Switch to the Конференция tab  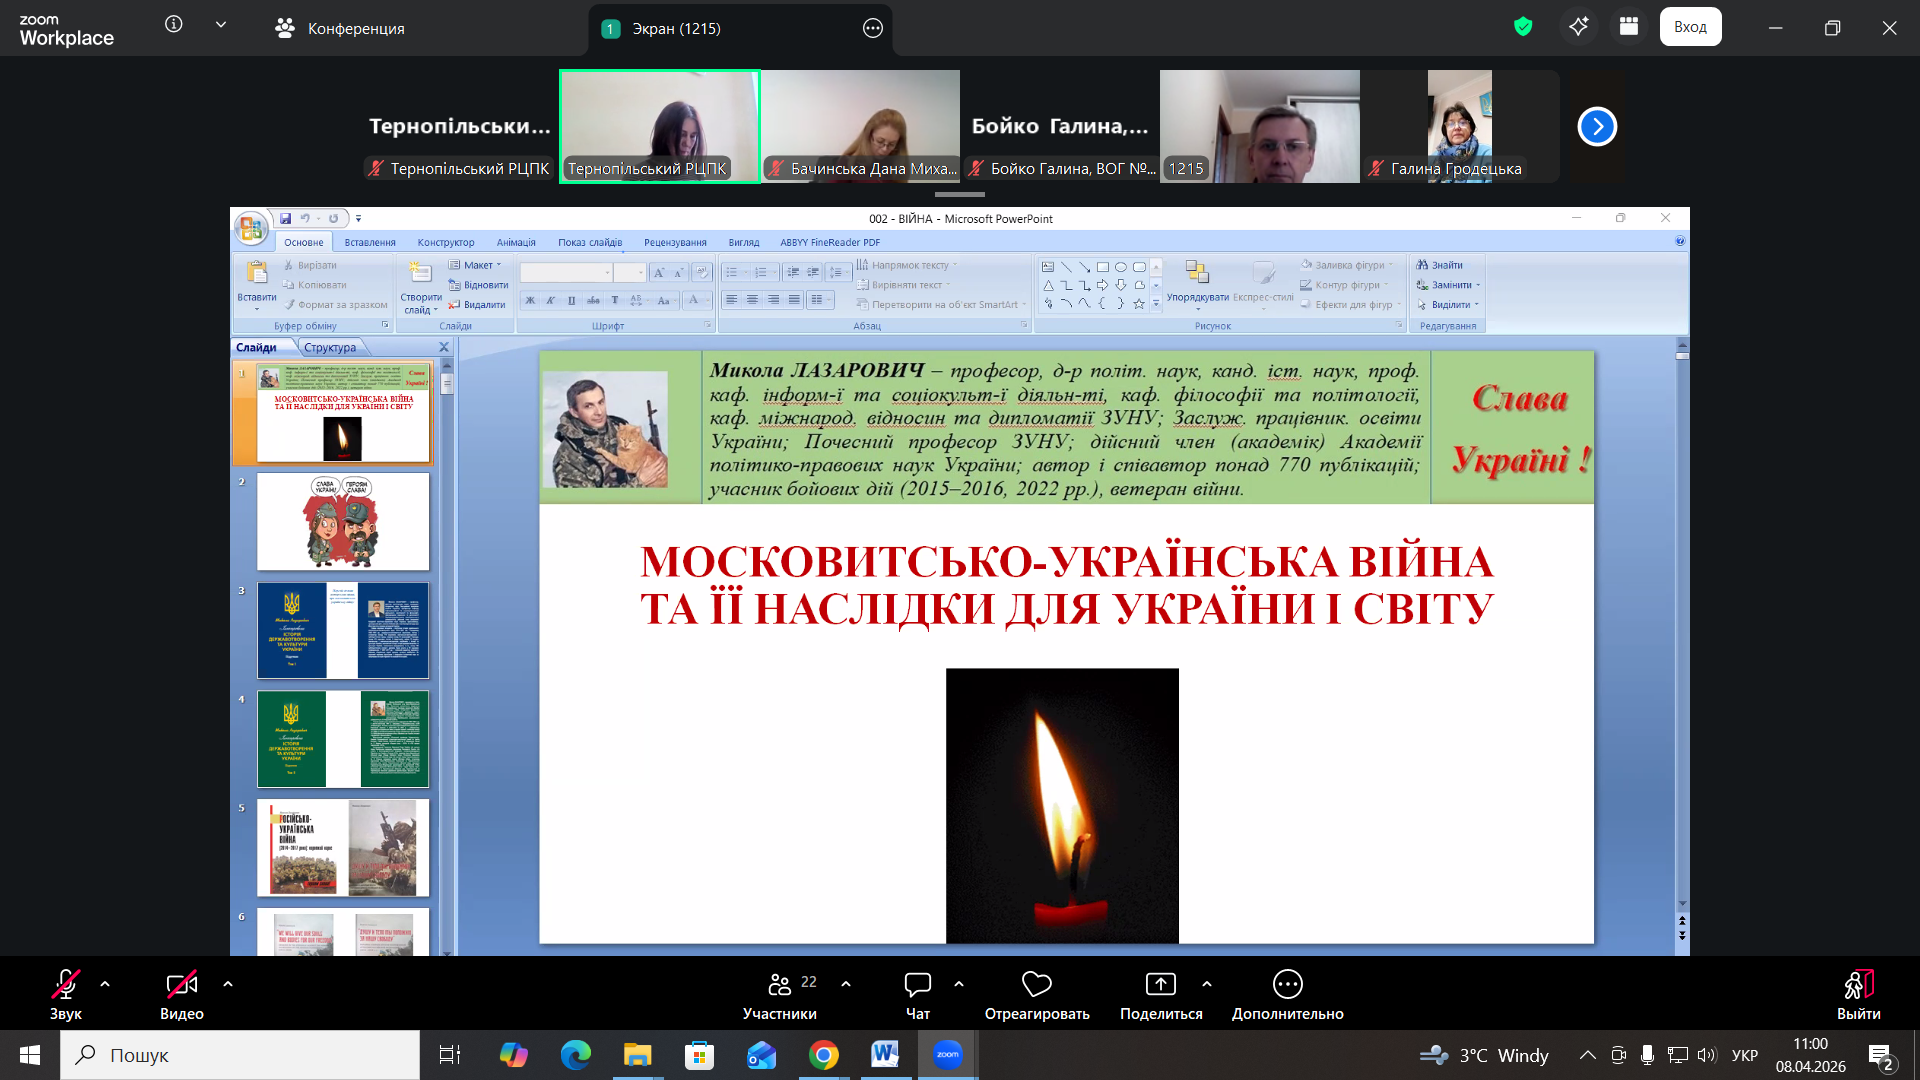click(x=340, y=28)
